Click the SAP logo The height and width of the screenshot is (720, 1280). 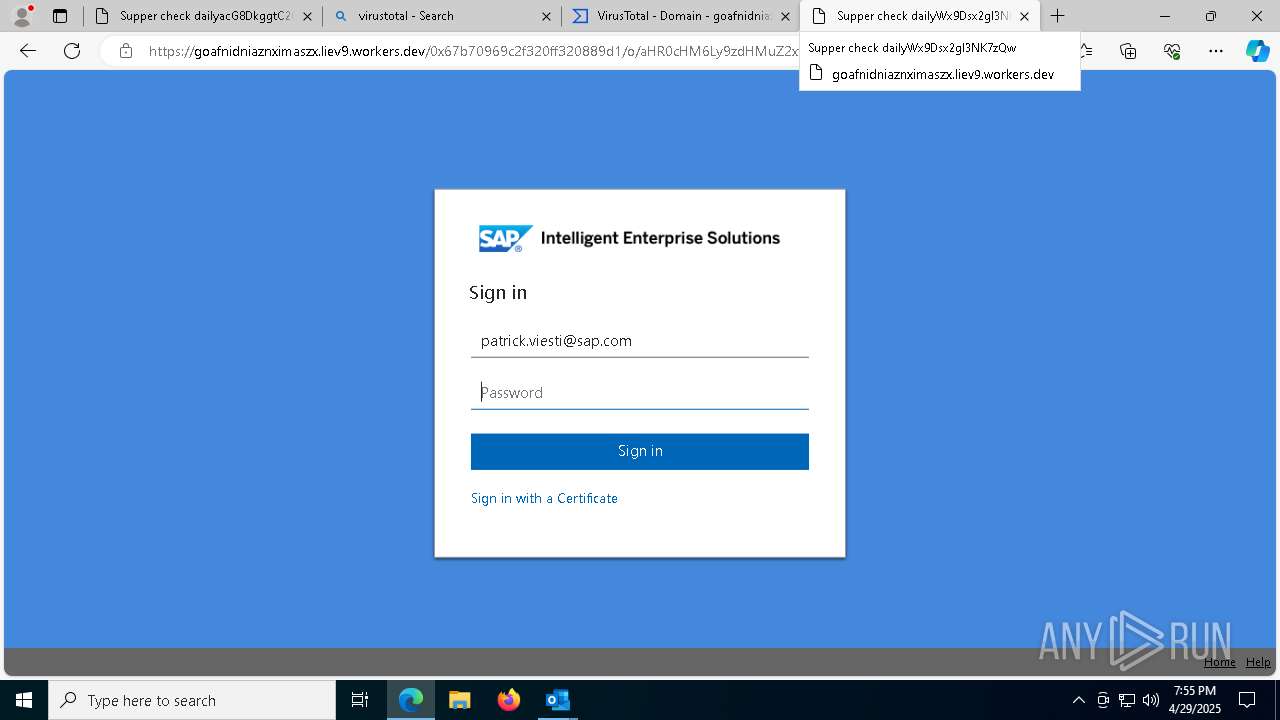coord(505,239)
